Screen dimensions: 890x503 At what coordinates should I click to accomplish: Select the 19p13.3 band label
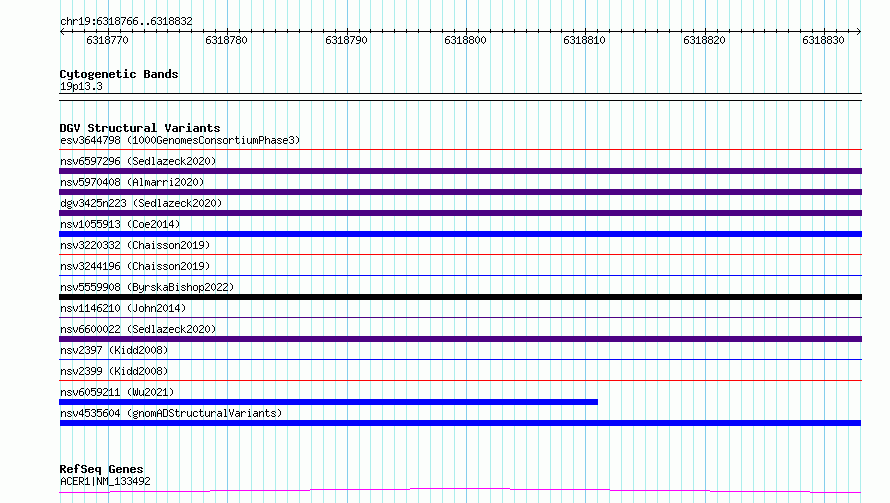(81, 86)
